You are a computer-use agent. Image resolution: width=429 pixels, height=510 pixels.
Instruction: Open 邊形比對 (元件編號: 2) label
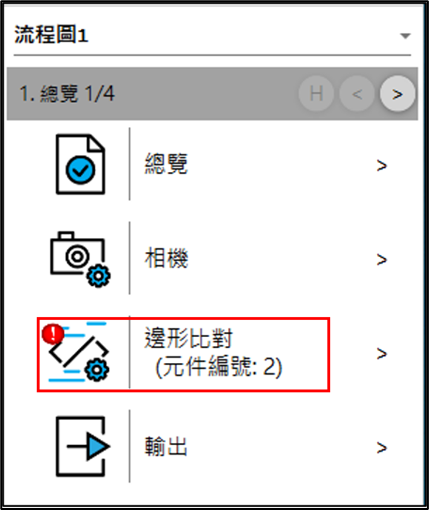click(213, 352)
